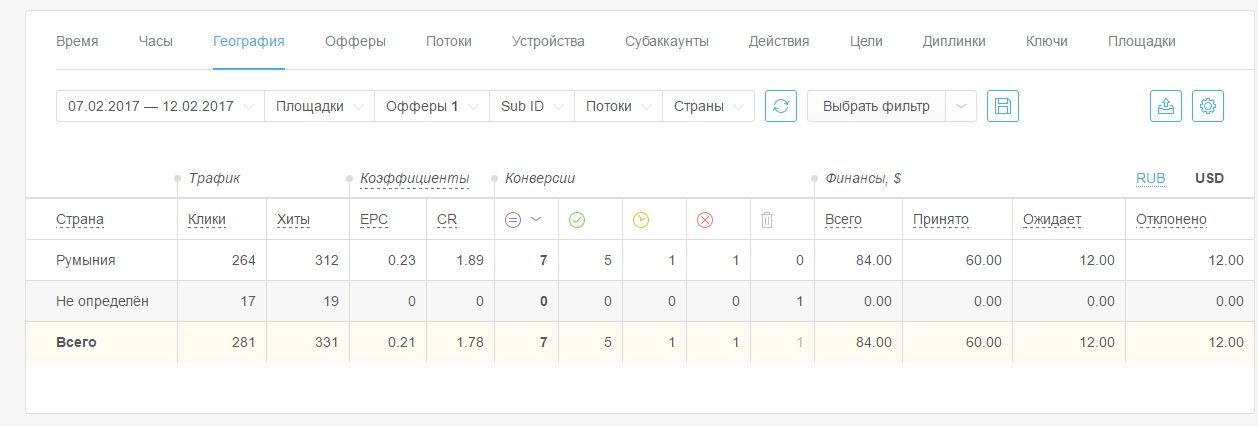Click the pending conversions clock icon
The width and height of the screenshot is (1258, 426).
pos(640,220)
